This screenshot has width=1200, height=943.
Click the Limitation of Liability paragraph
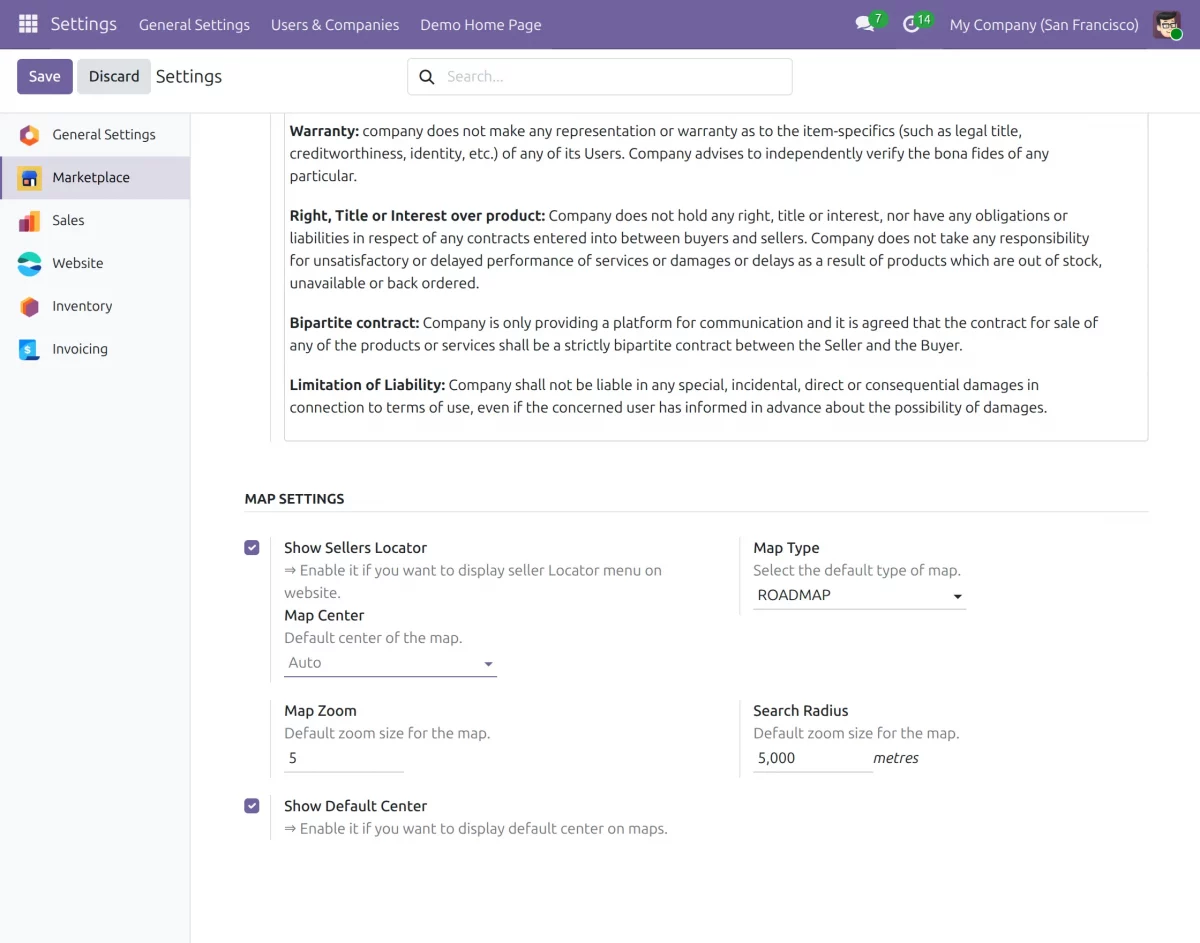668,396
